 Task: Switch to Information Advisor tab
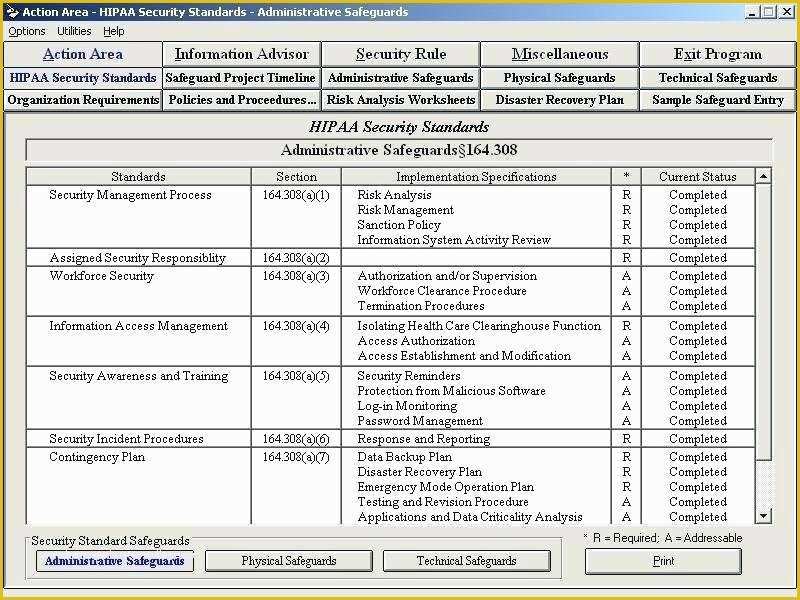(x=241, y=54)
